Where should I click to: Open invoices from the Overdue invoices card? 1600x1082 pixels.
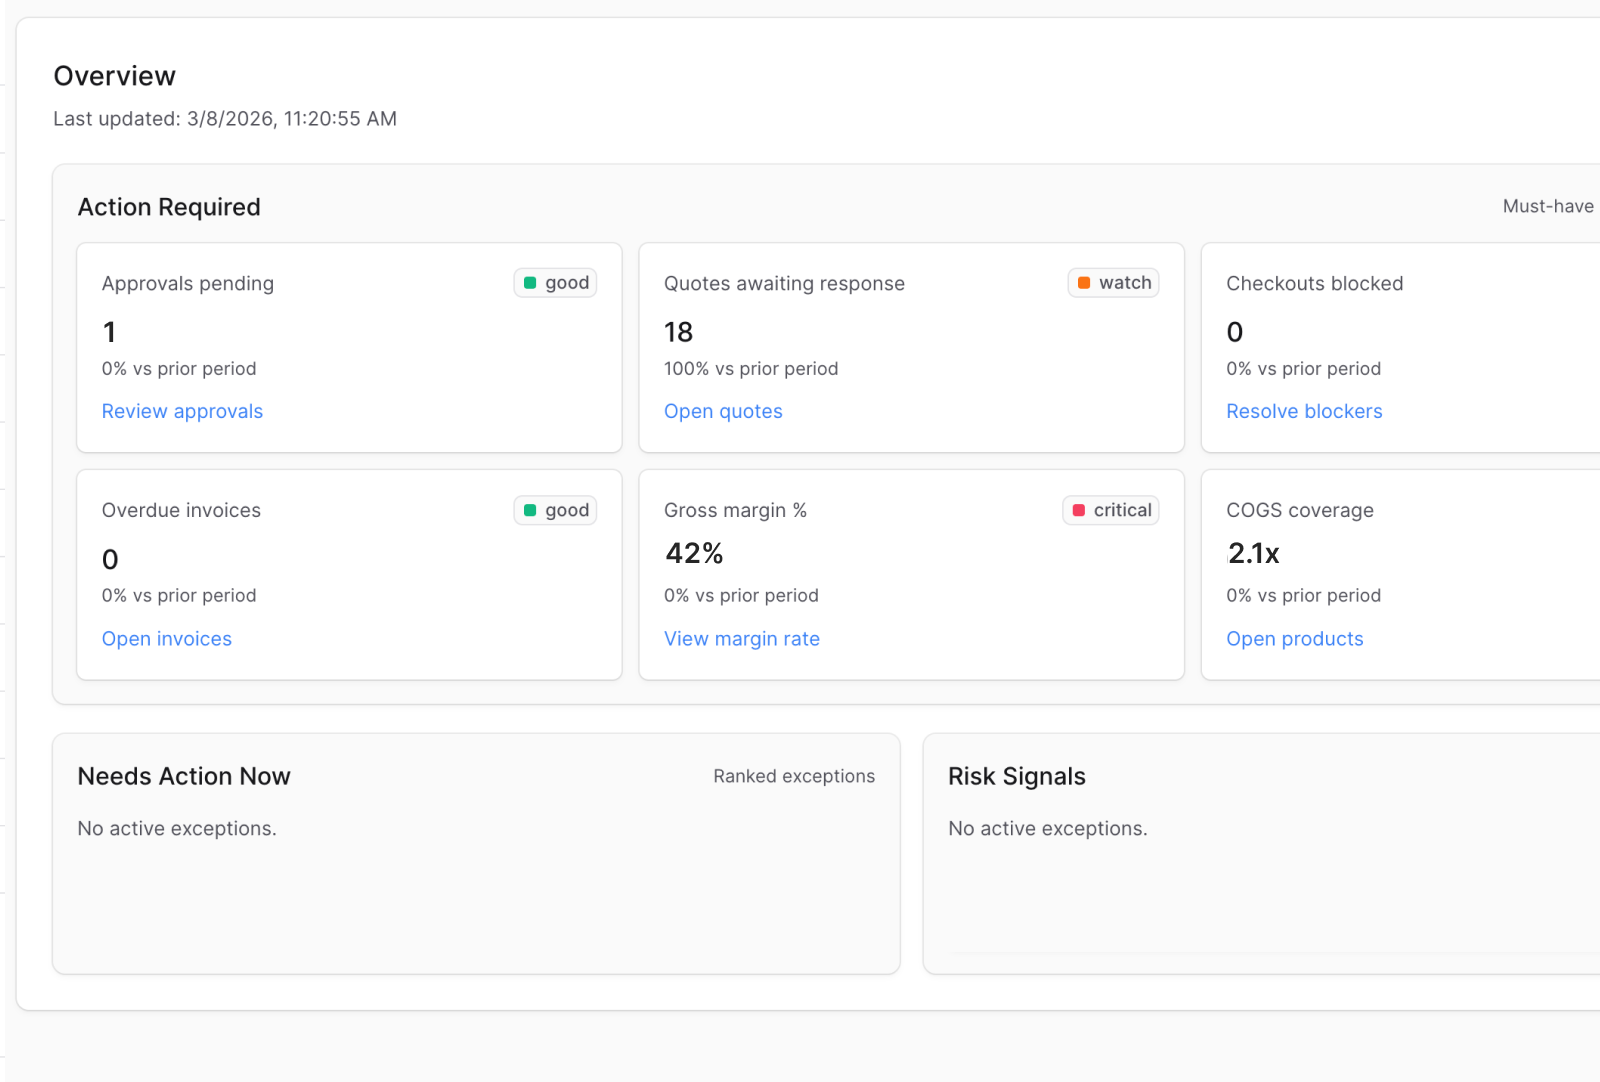point(166,638)
